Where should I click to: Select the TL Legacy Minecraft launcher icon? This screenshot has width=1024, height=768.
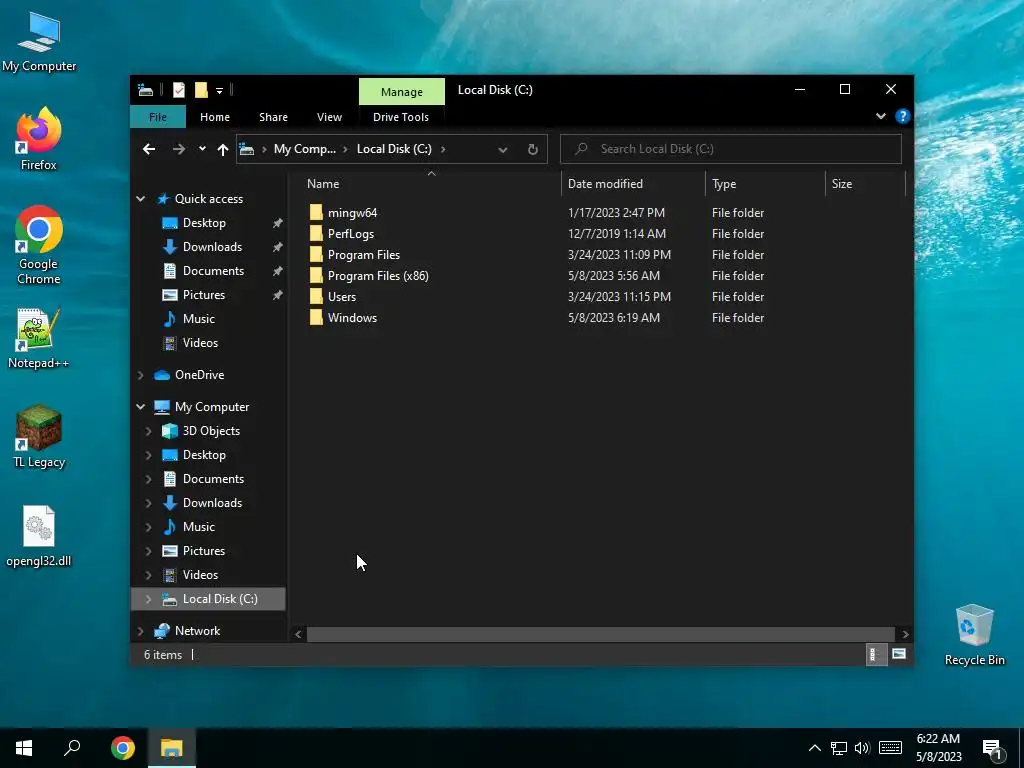[x=39, y=436]
